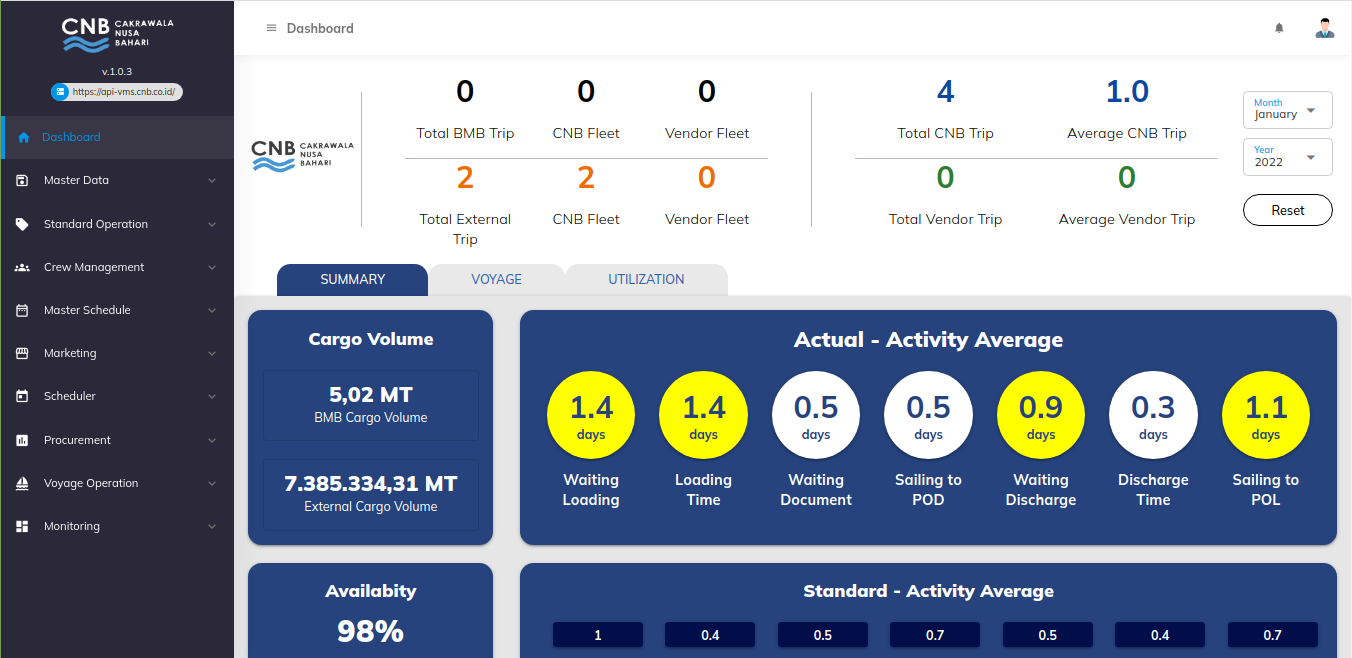Switch to the VOYAGE tab

click(496, 280)
